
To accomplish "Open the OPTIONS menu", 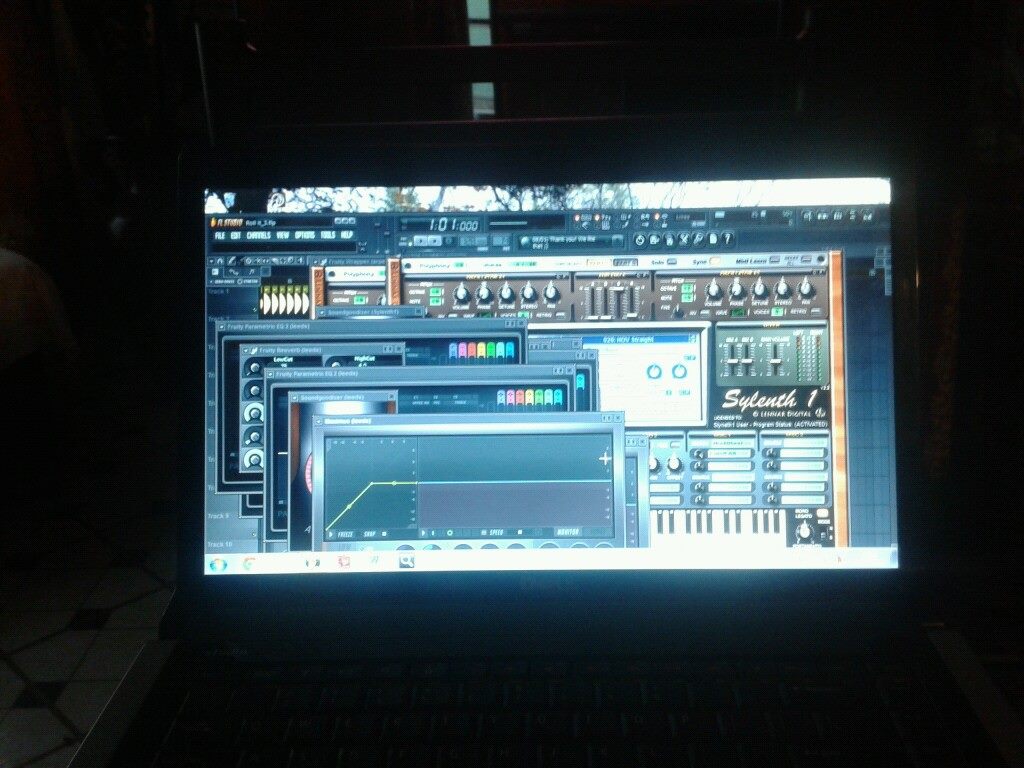I will (304, 235).
